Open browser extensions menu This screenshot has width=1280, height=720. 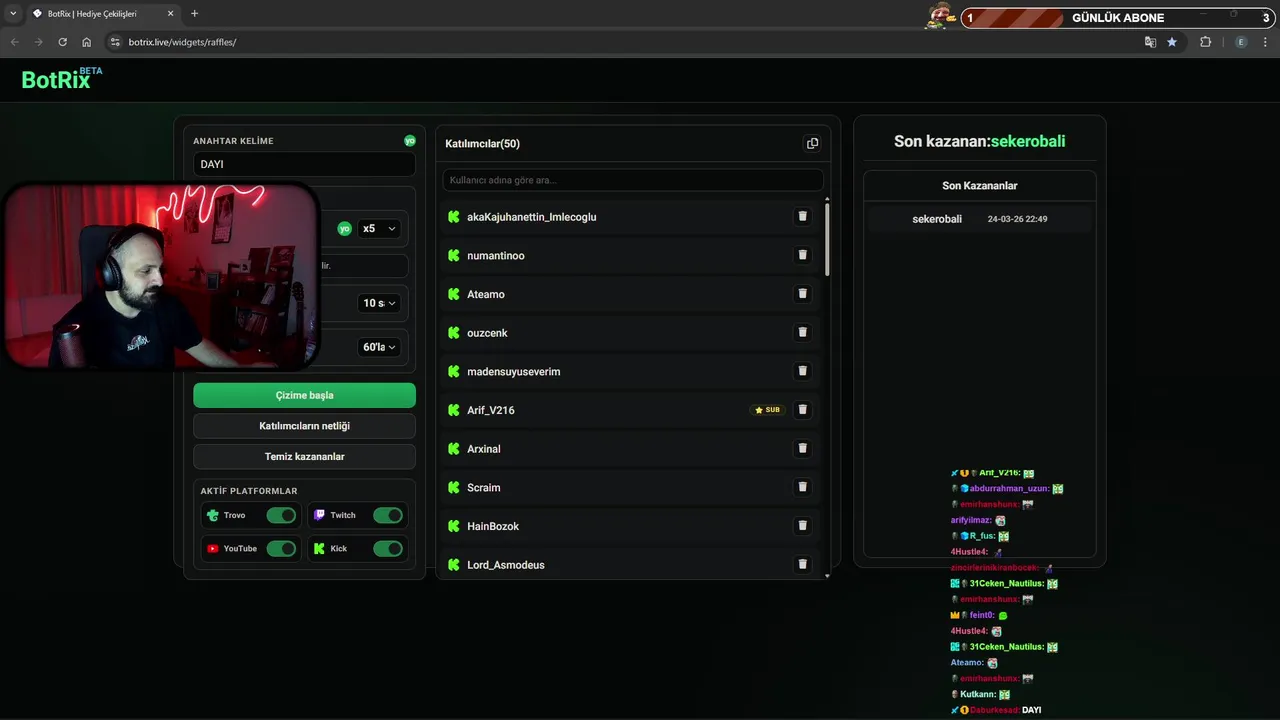pos(1205,42)
